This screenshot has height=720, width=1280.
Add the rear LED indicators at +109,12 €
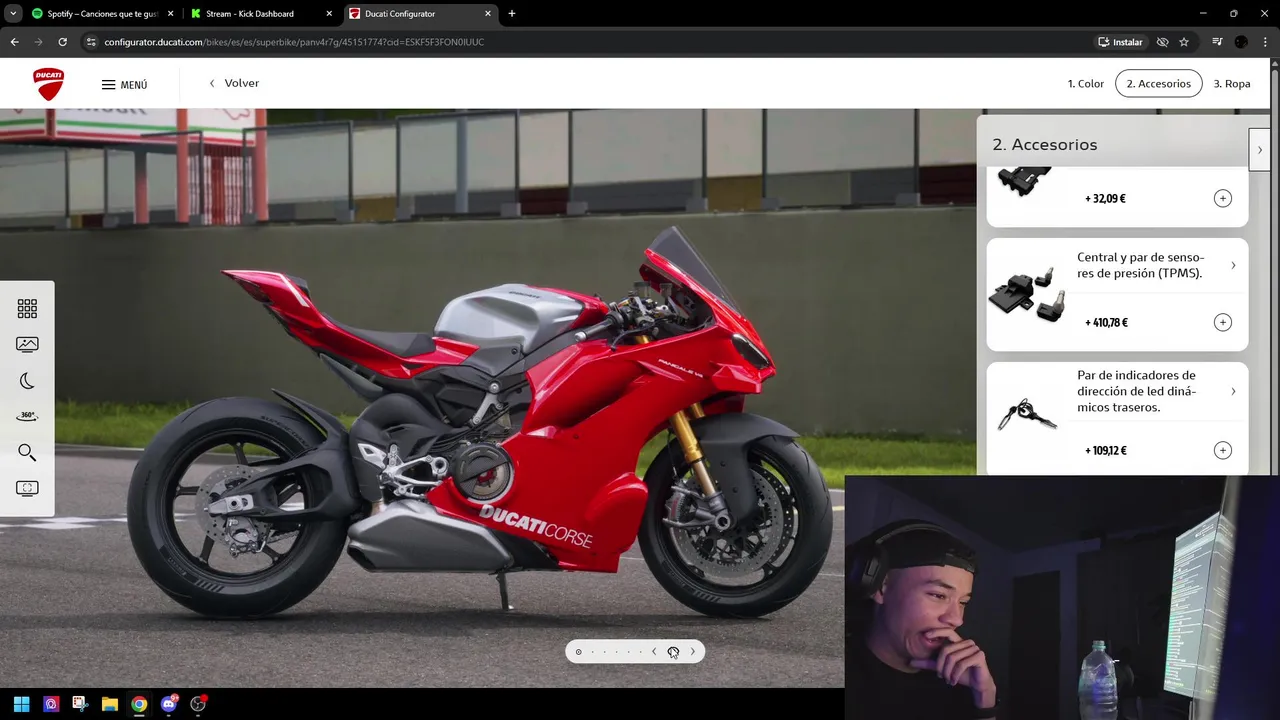click(x=1222, y=450)
